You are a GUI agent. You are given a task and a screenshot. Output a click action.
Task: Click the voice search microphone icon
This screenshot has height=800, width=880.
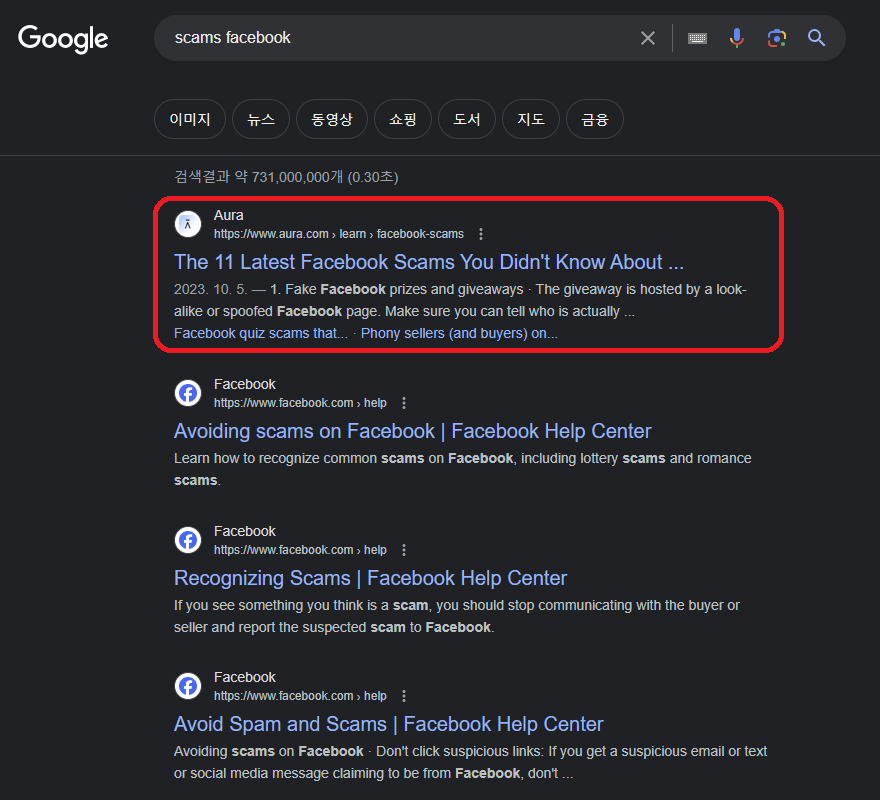(x=737, y=37)
